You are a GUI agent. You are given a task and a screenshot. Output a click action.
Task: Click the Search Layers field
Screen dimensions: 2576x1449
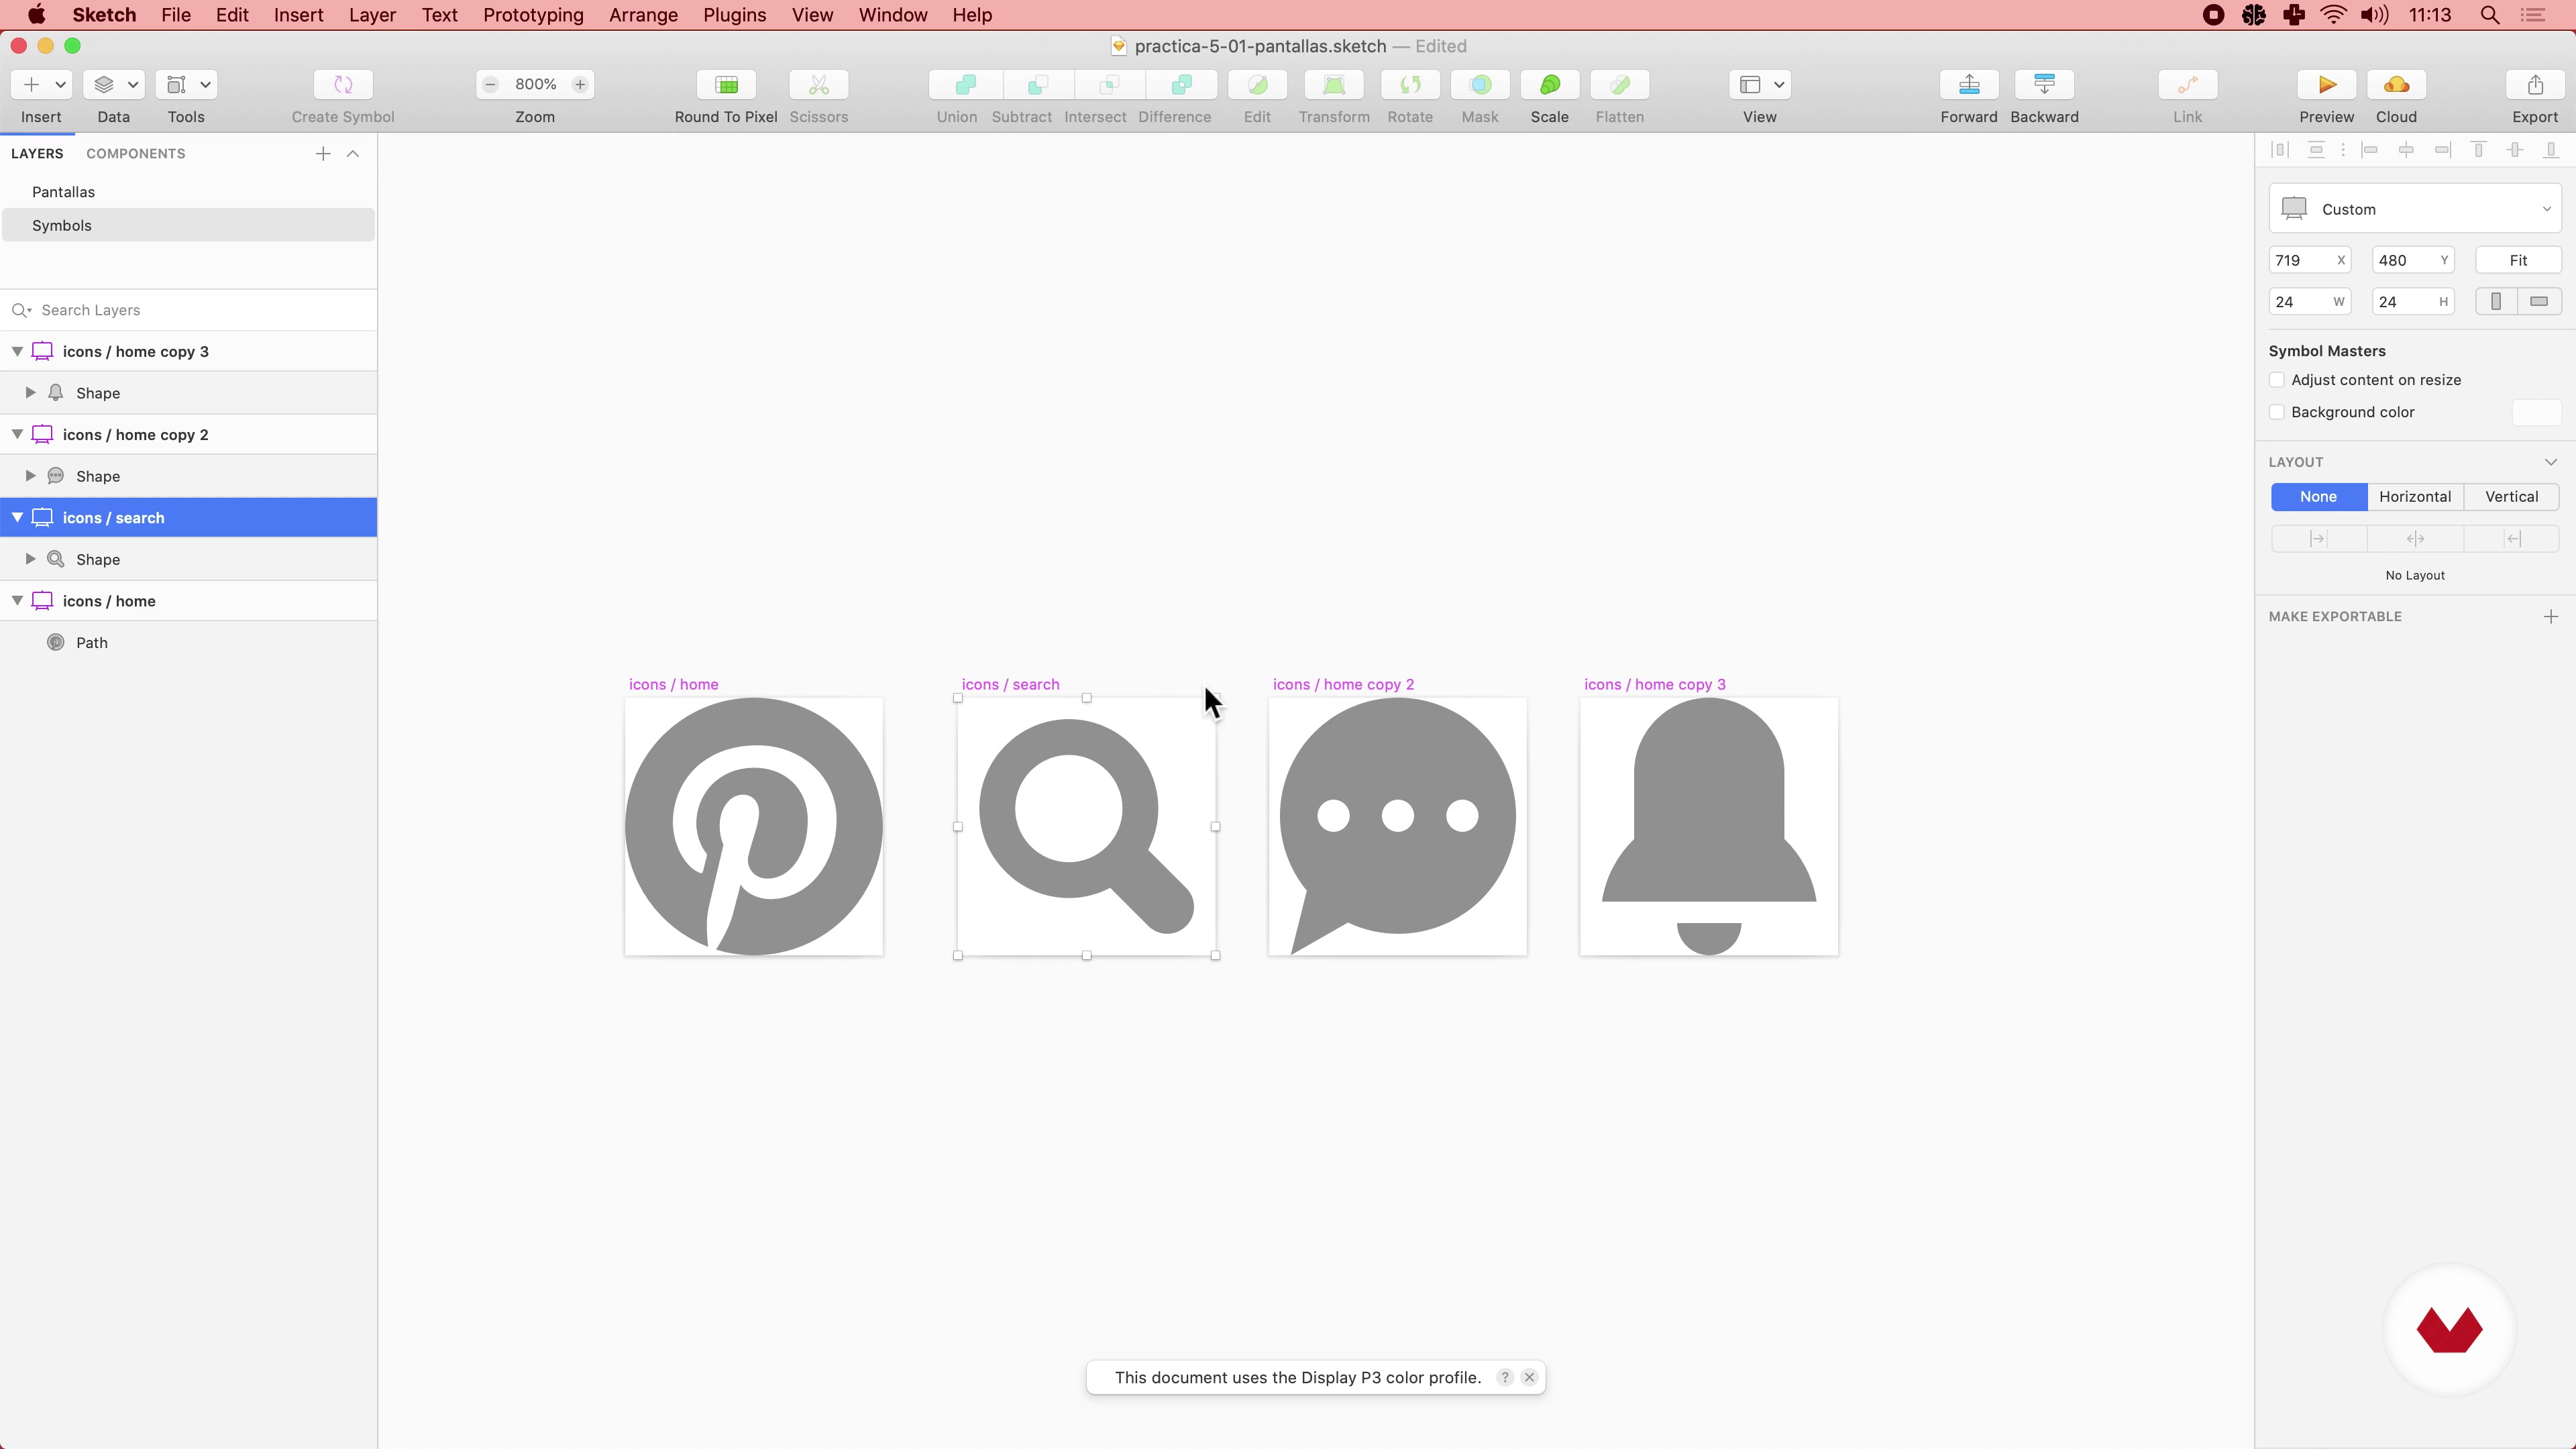[188, 310]
